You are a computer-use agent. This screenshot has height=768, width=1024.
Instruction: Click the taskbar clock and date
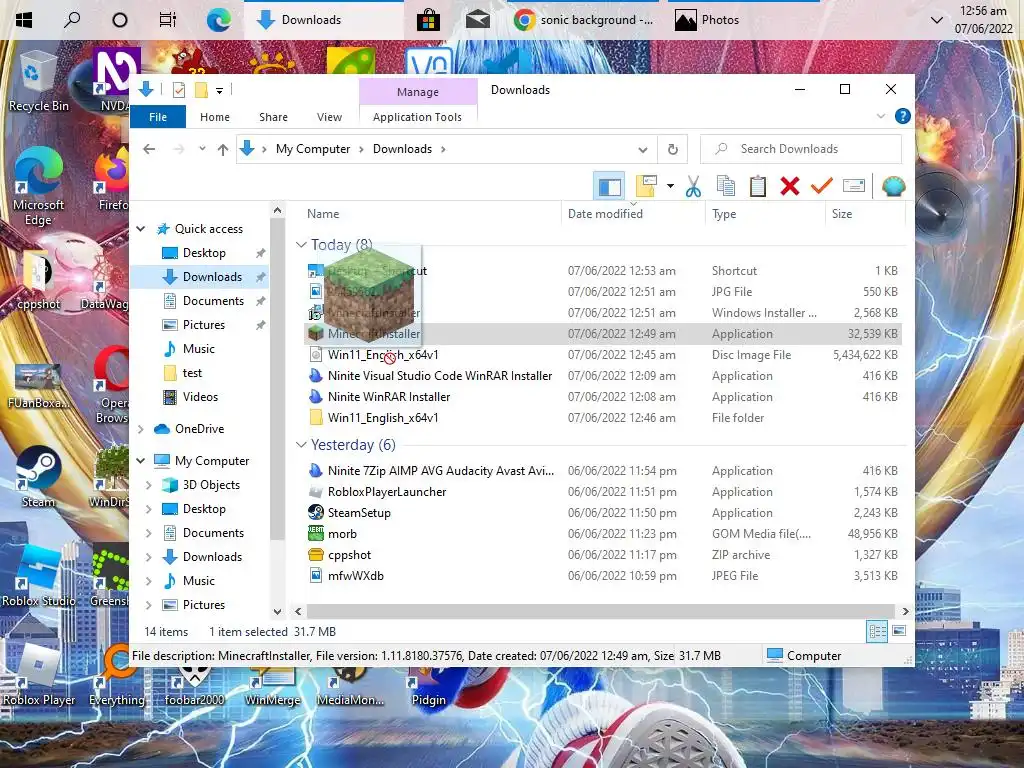pyautogui.click(x=983, y=20)
